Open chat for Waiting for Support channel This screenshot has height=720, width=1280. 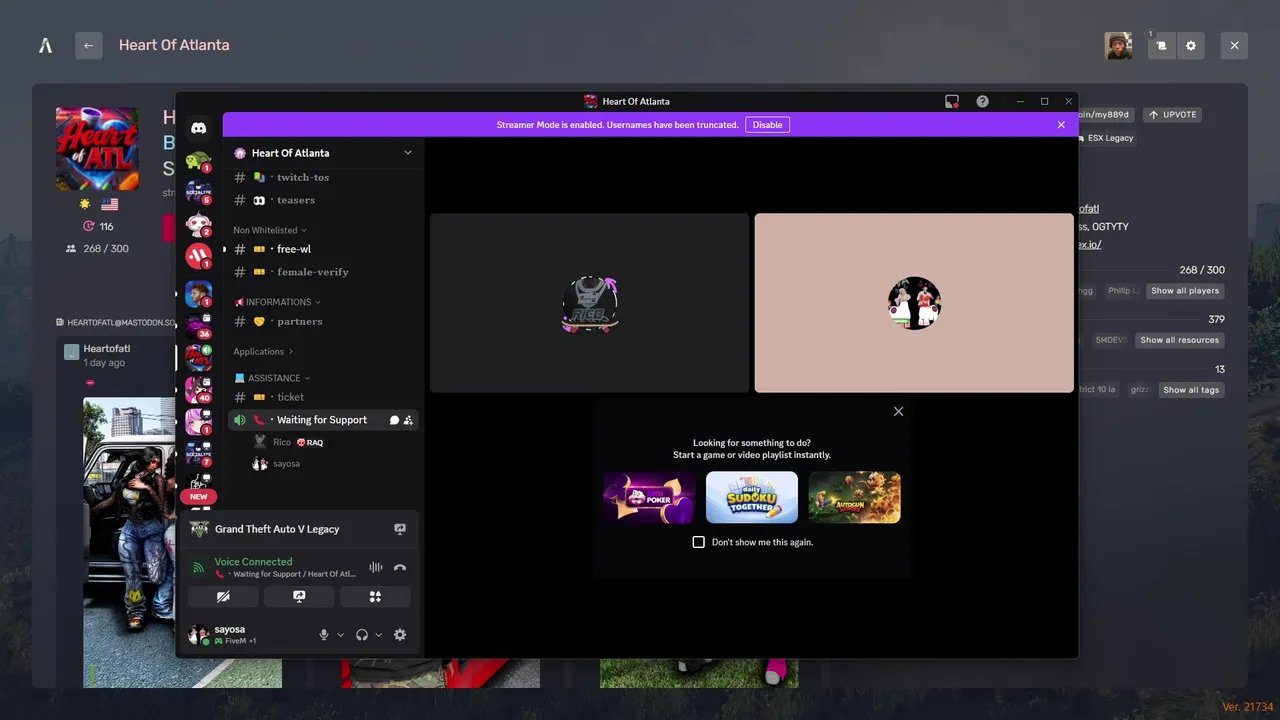(394, 420)
